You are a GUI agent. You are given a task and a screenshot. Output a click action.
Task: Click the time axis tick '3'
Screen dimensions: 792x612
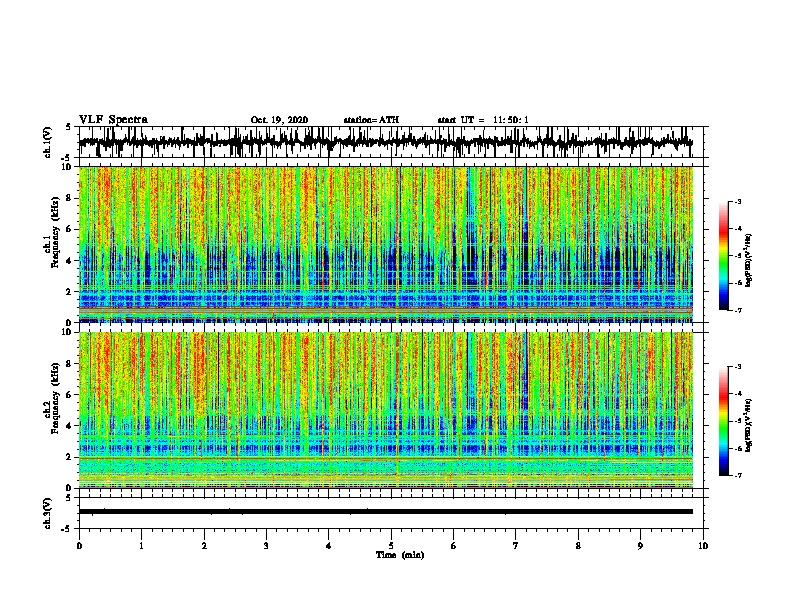tap(266, 546)
